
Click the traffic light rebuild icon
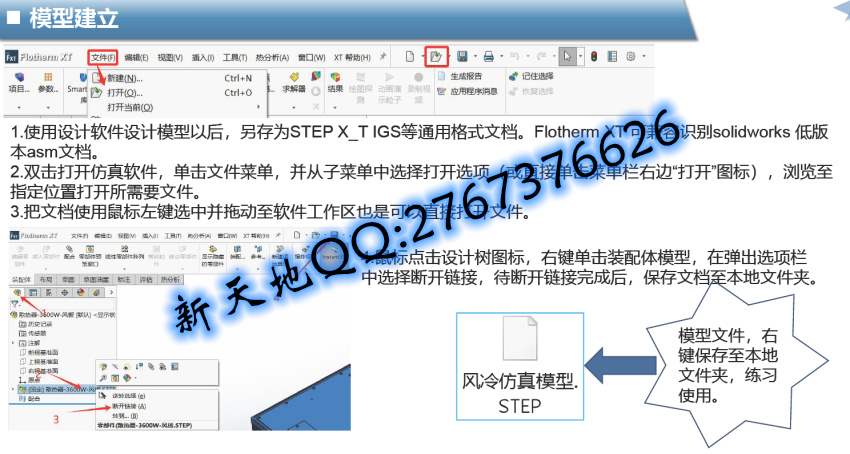[593, 57]
